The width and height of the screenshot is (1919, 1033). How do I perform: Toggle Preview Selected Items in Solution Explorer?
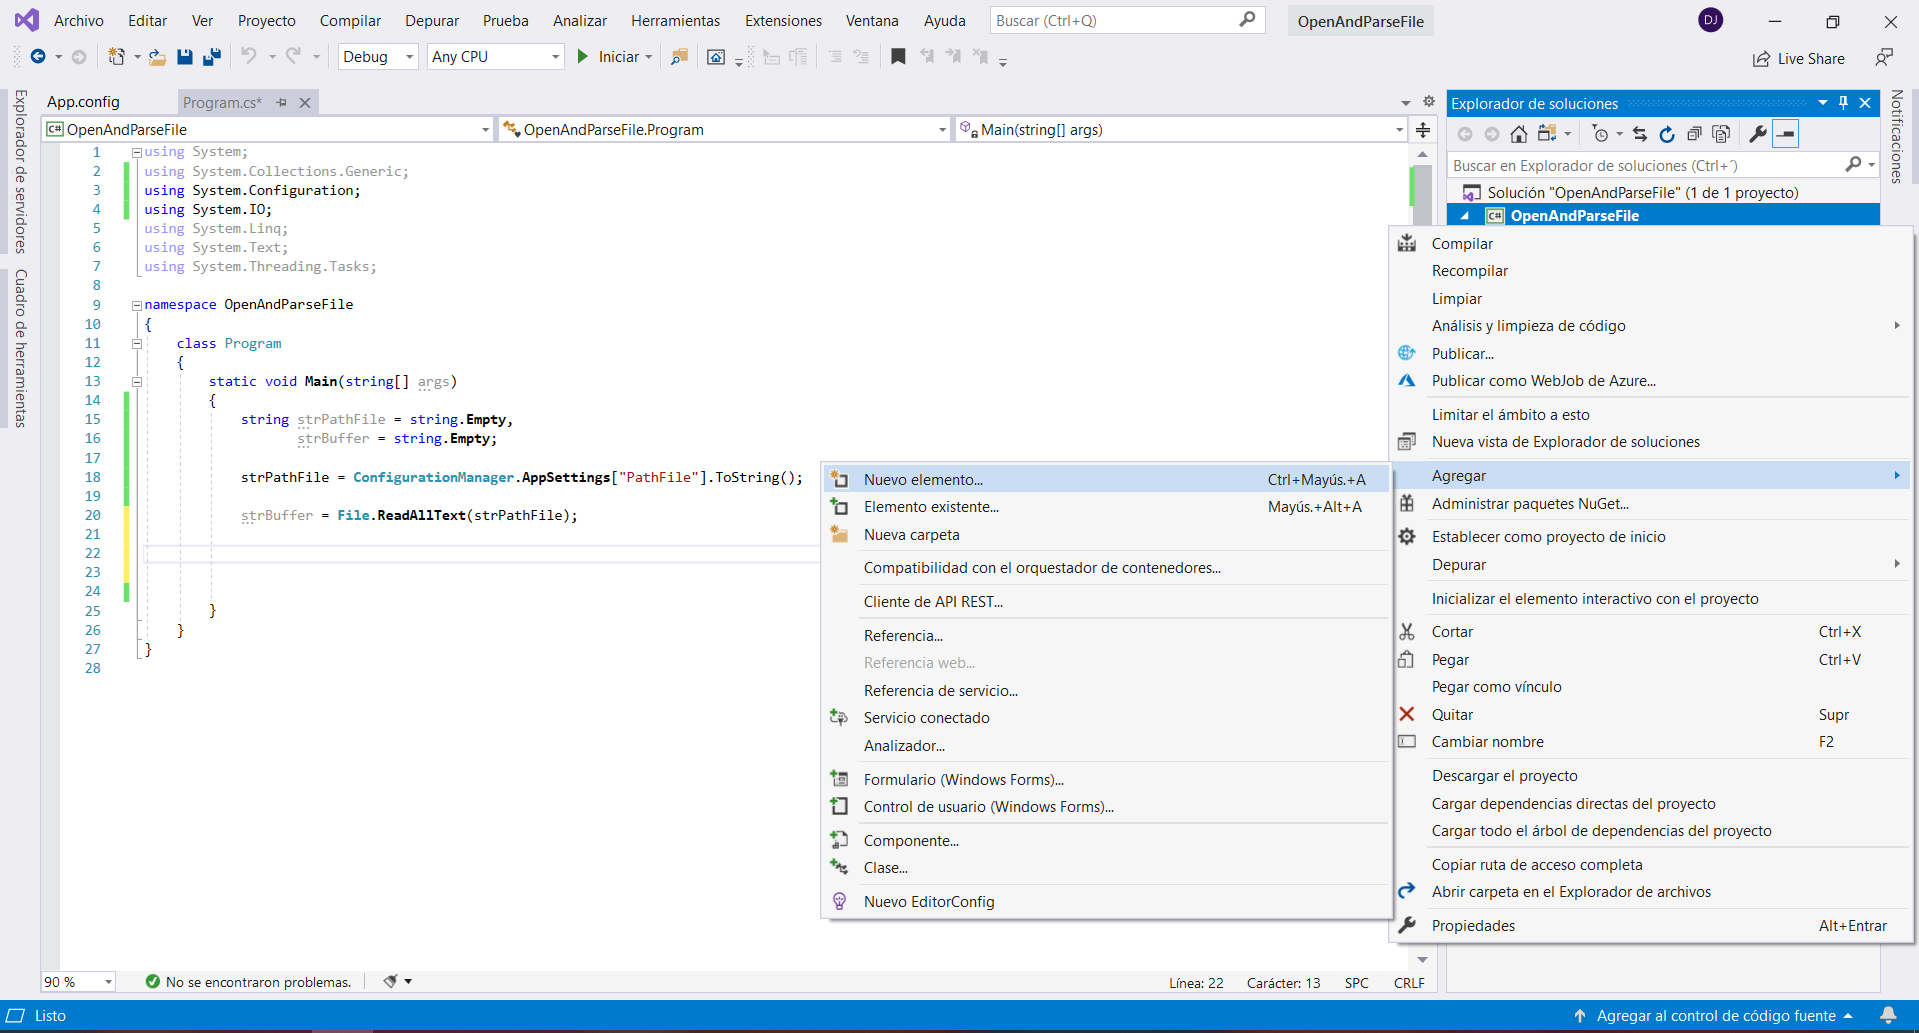[x=1786, y=134]
